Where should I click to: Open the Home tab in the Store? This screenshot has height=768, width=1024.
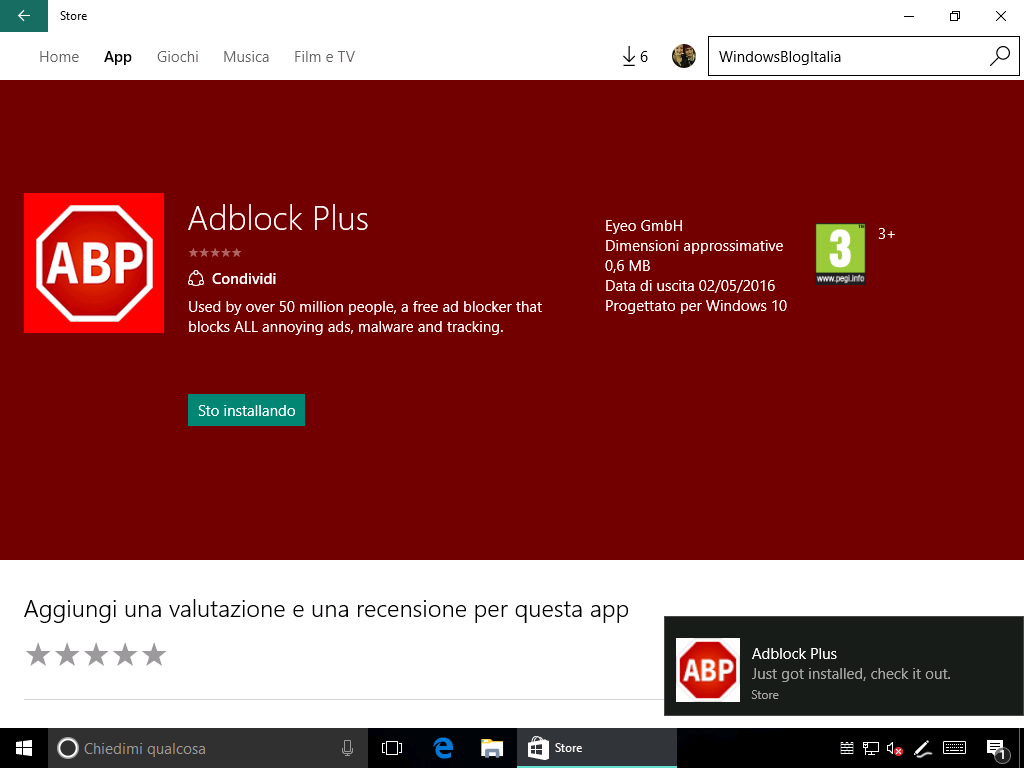[59, 57]
